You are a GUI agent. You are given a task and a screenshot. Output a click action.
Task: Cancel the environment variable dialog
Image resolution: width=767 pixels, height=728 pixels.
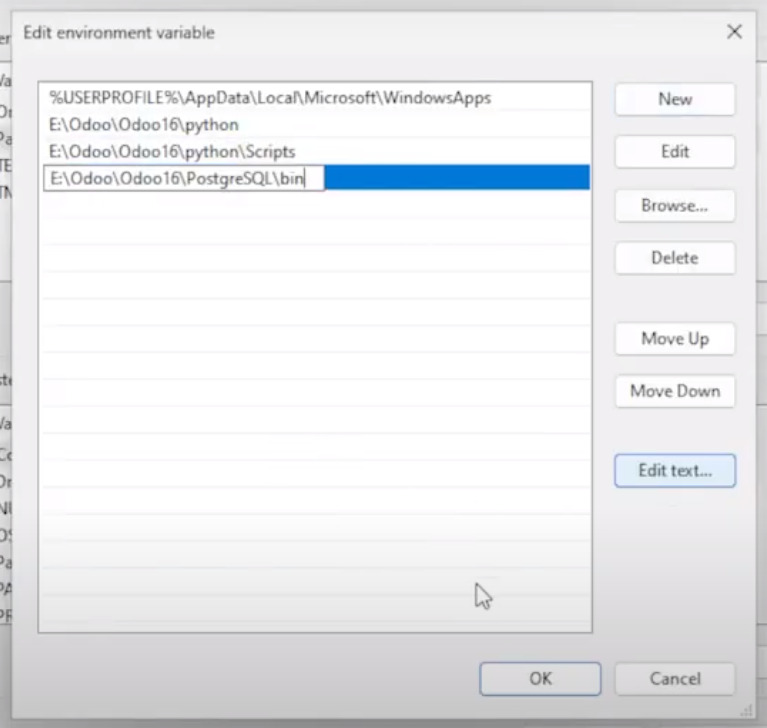674,678
